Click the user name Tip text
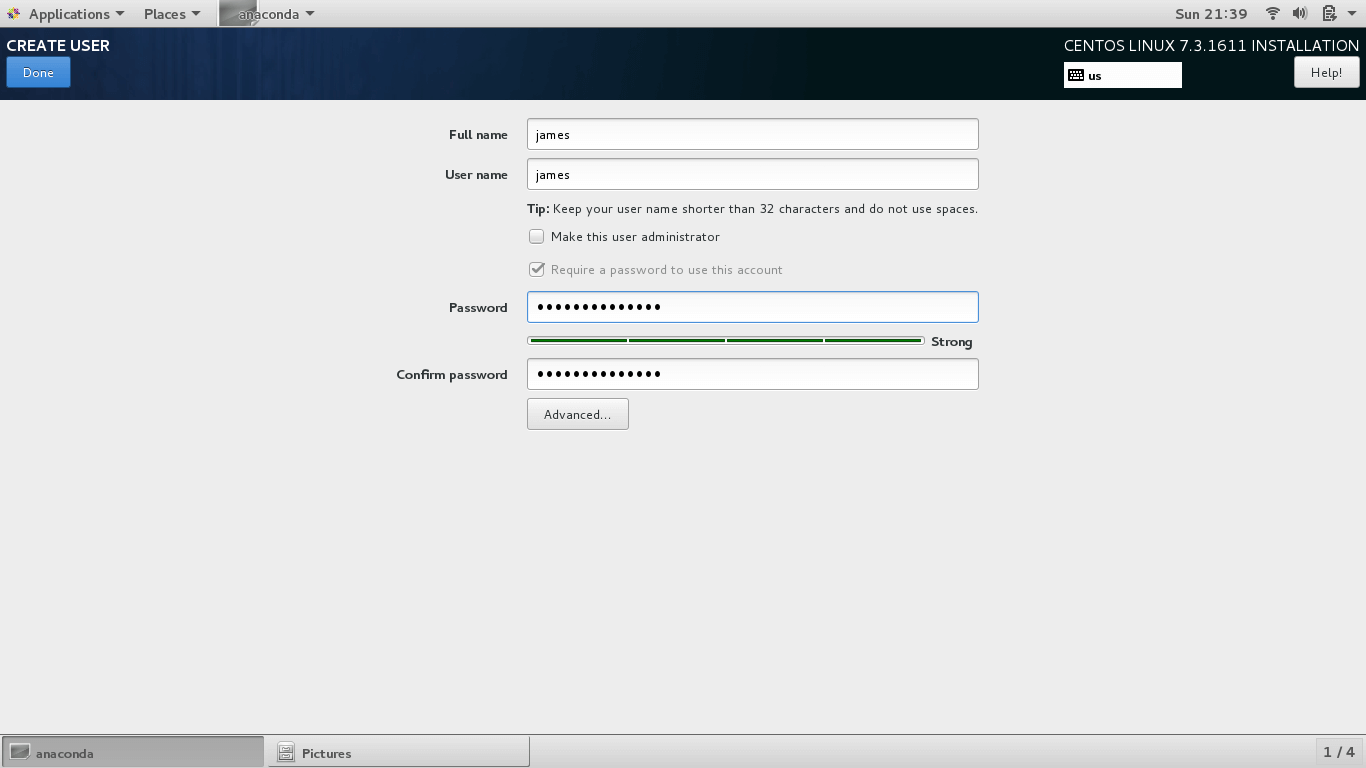1366x768 pixels. 752,209
